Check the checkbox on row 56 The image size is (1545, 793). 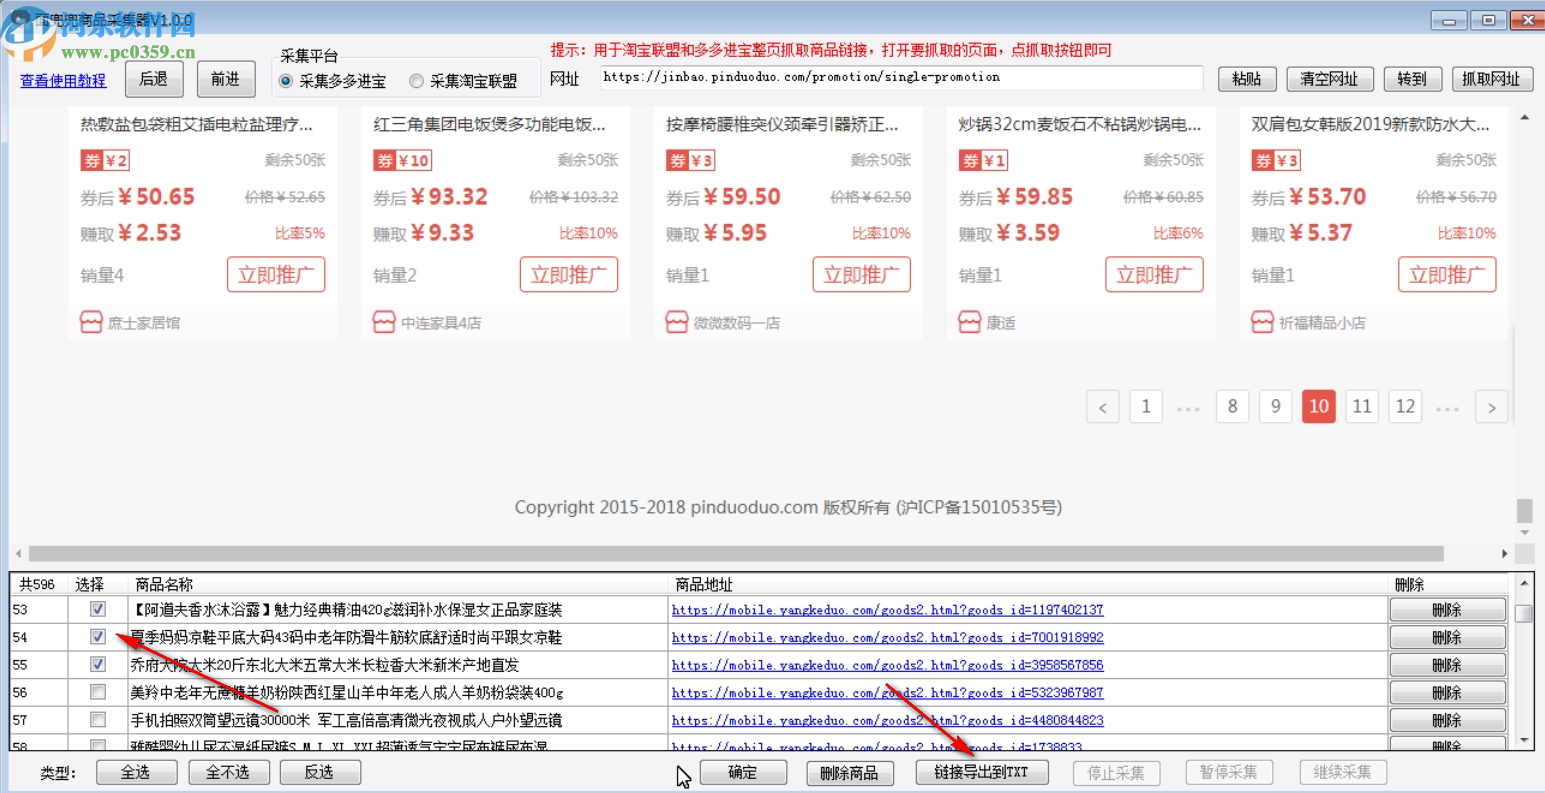coord(97,691)
